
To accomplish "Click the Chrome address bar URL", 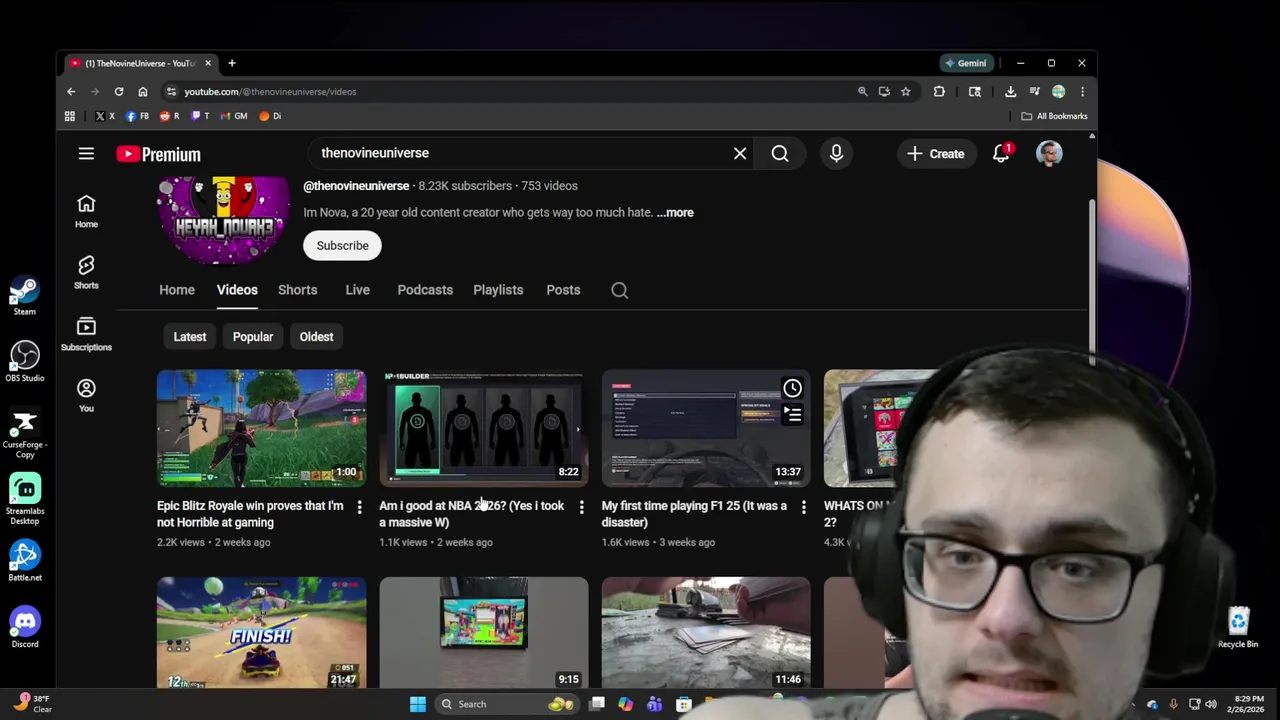I will click(270, 91).
